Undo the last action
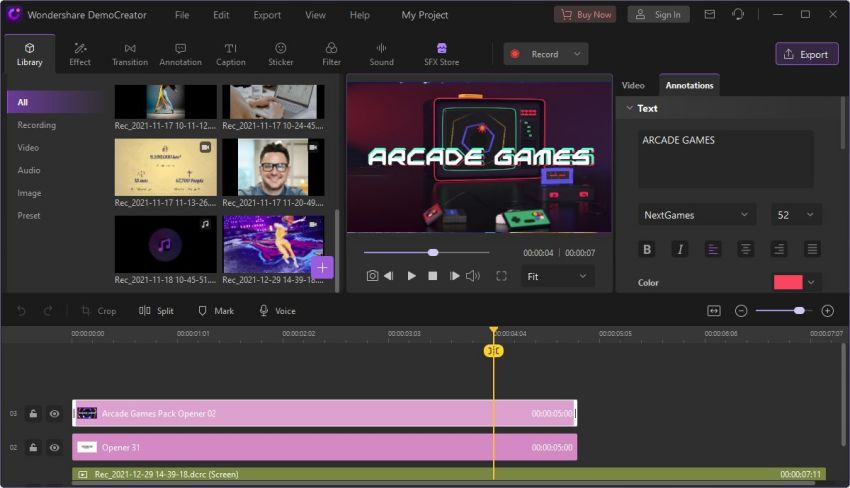 point(21,311)
